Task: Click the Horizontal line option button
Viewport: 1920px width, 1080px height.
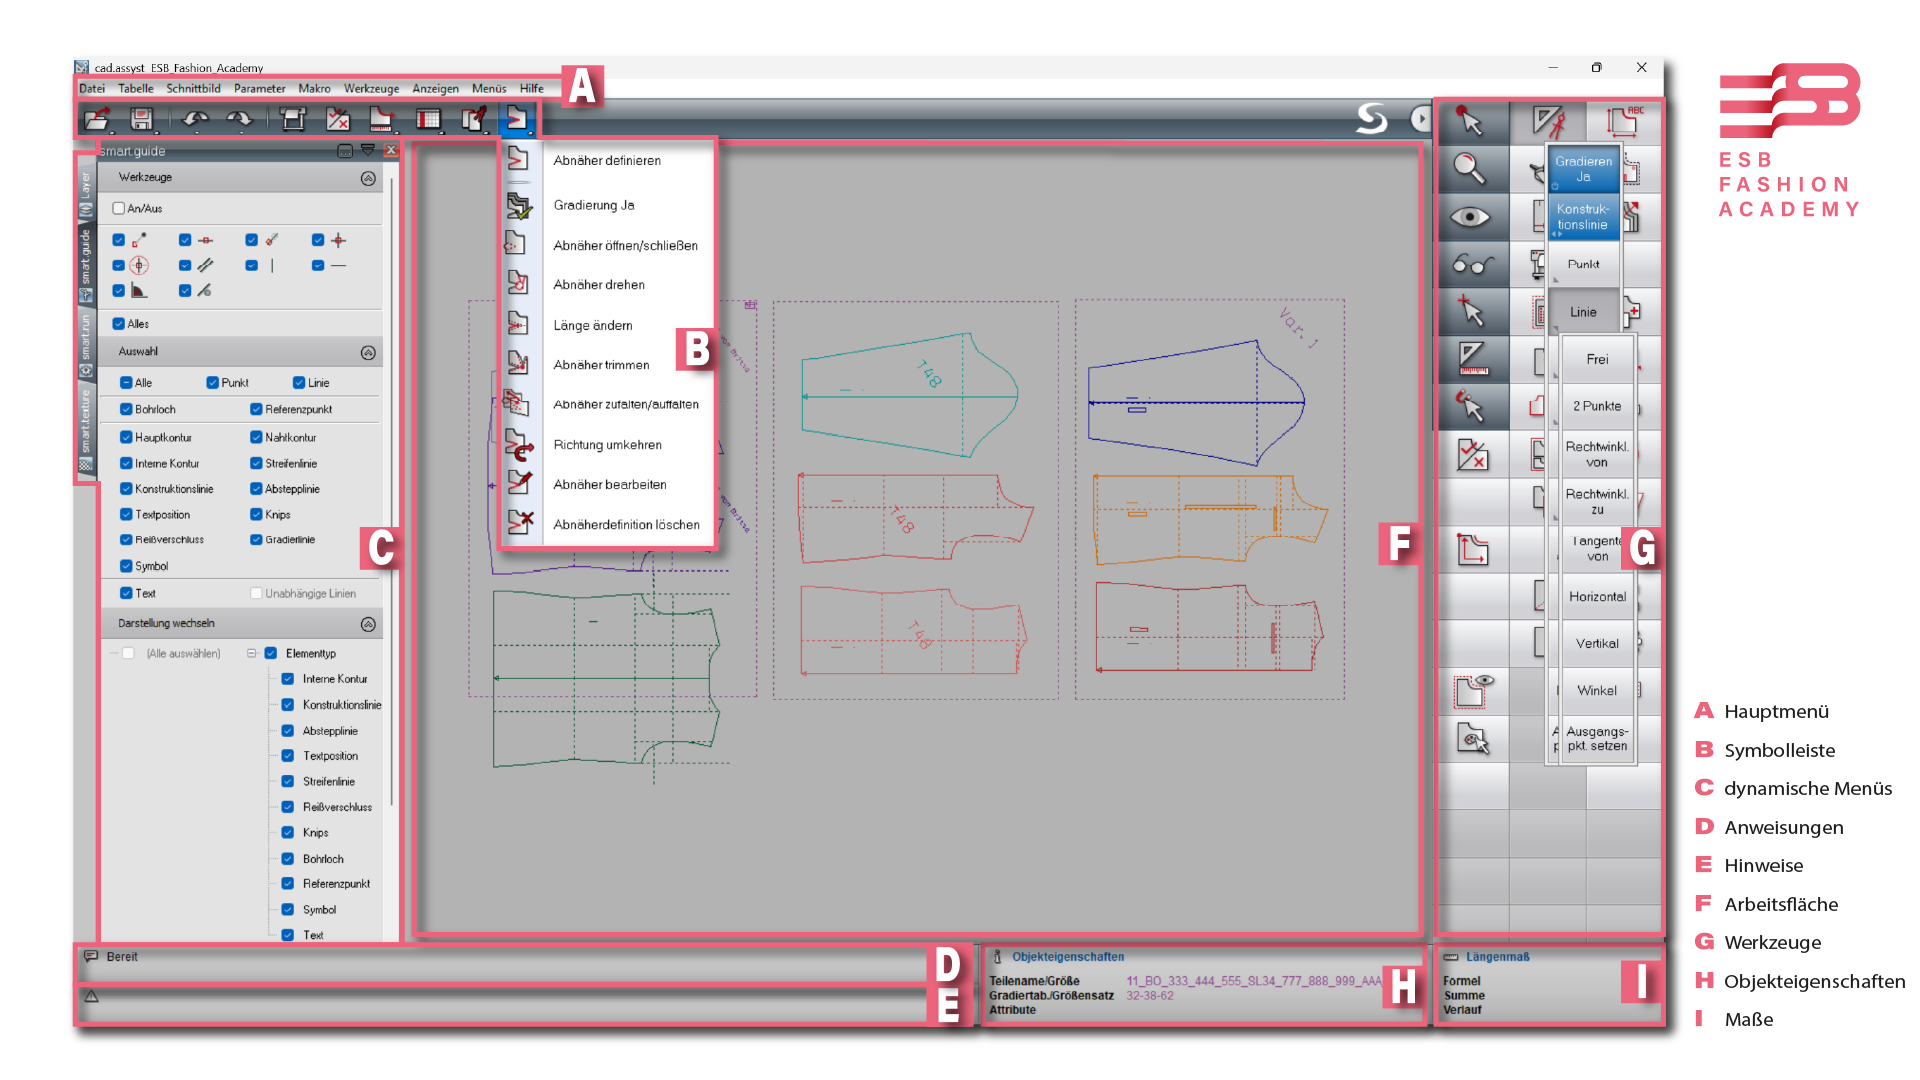Action: 1597,597
